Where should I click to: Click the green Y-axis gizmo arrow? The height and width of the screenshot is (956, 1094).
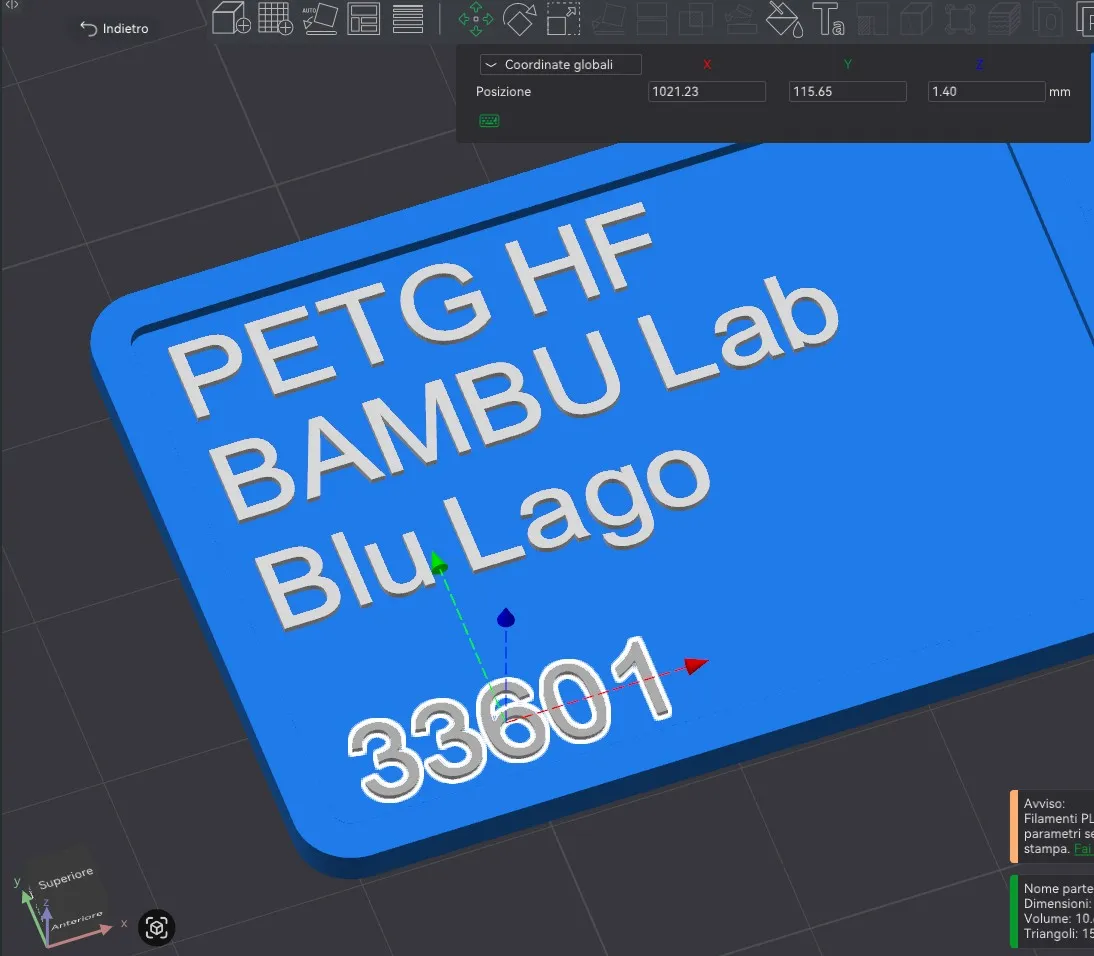coord(438,562)
